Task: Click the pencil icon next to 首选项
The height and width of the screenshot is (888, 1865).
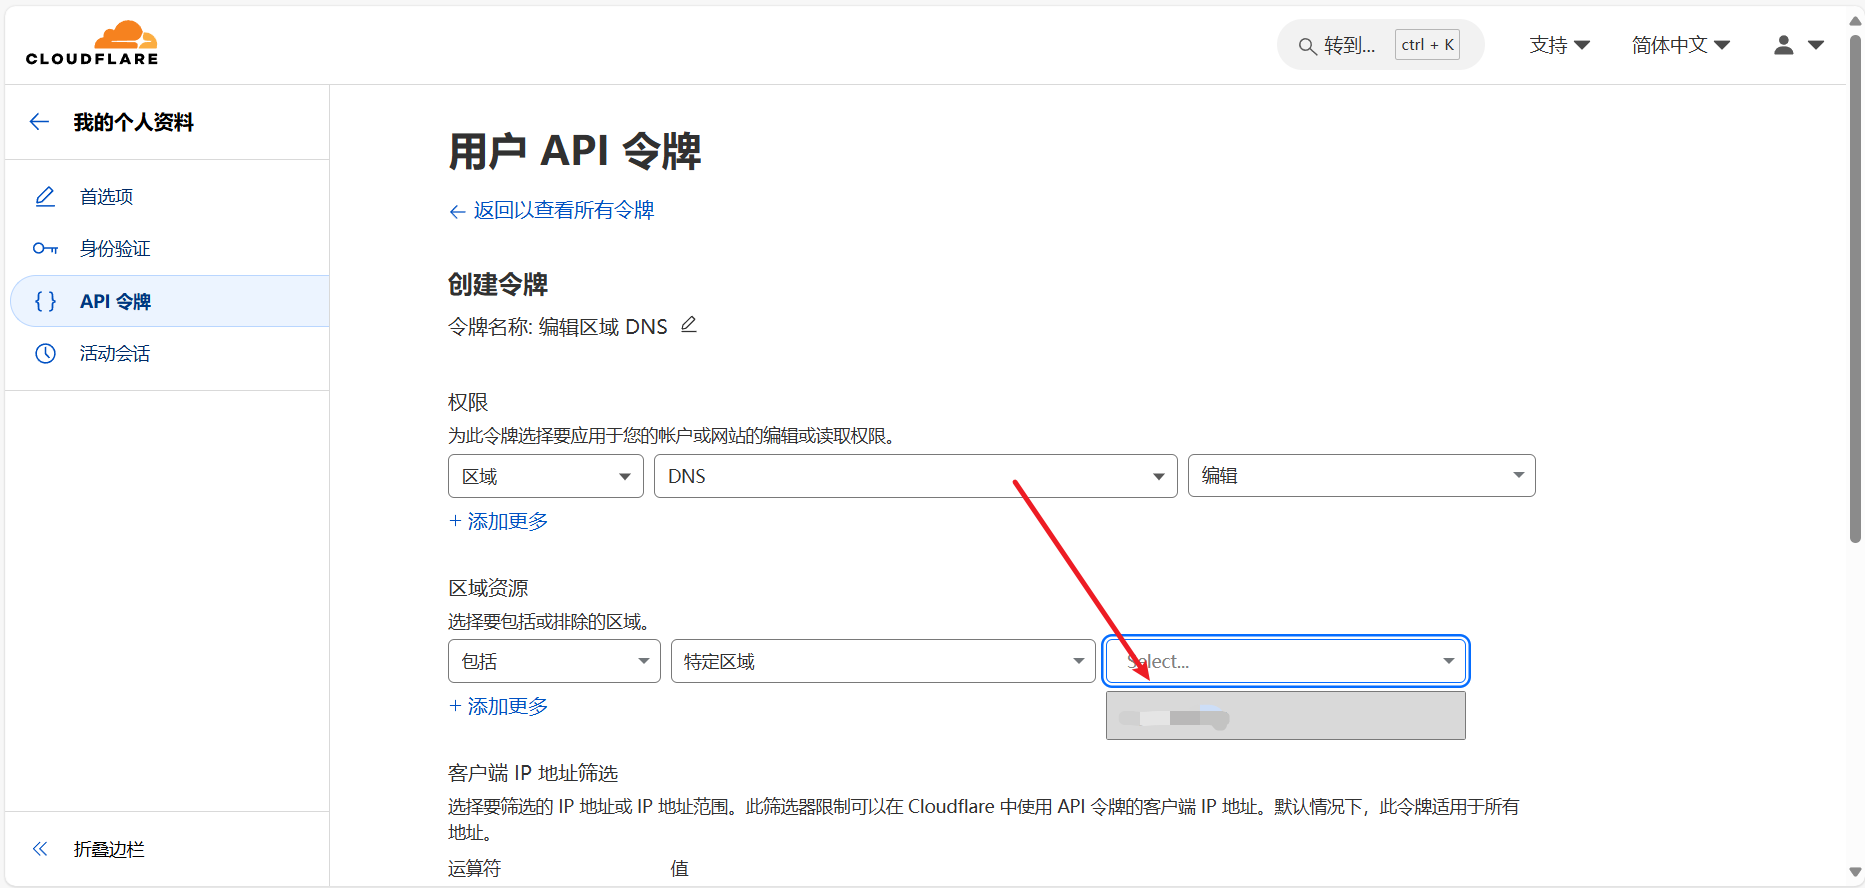Action: (x=45, y=196)
